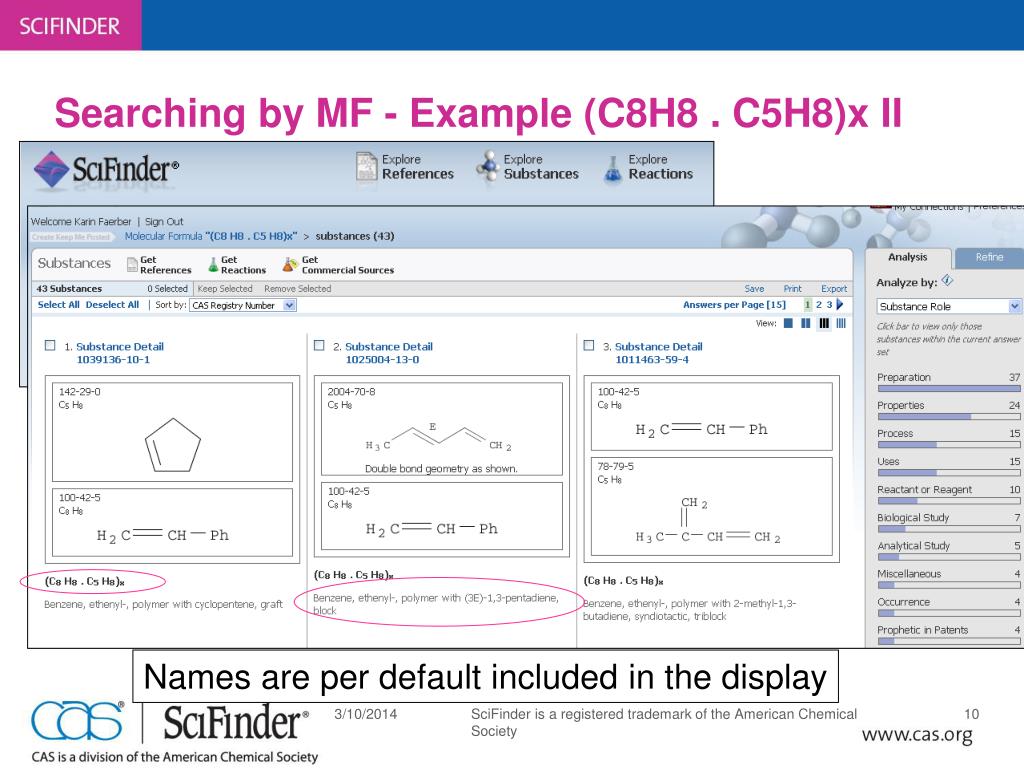Open CAS number 1039136-10-1 link
Image resolution: width=1024 pixels, height=768 pixels.
pyautogui.click(x=113, y=360)
